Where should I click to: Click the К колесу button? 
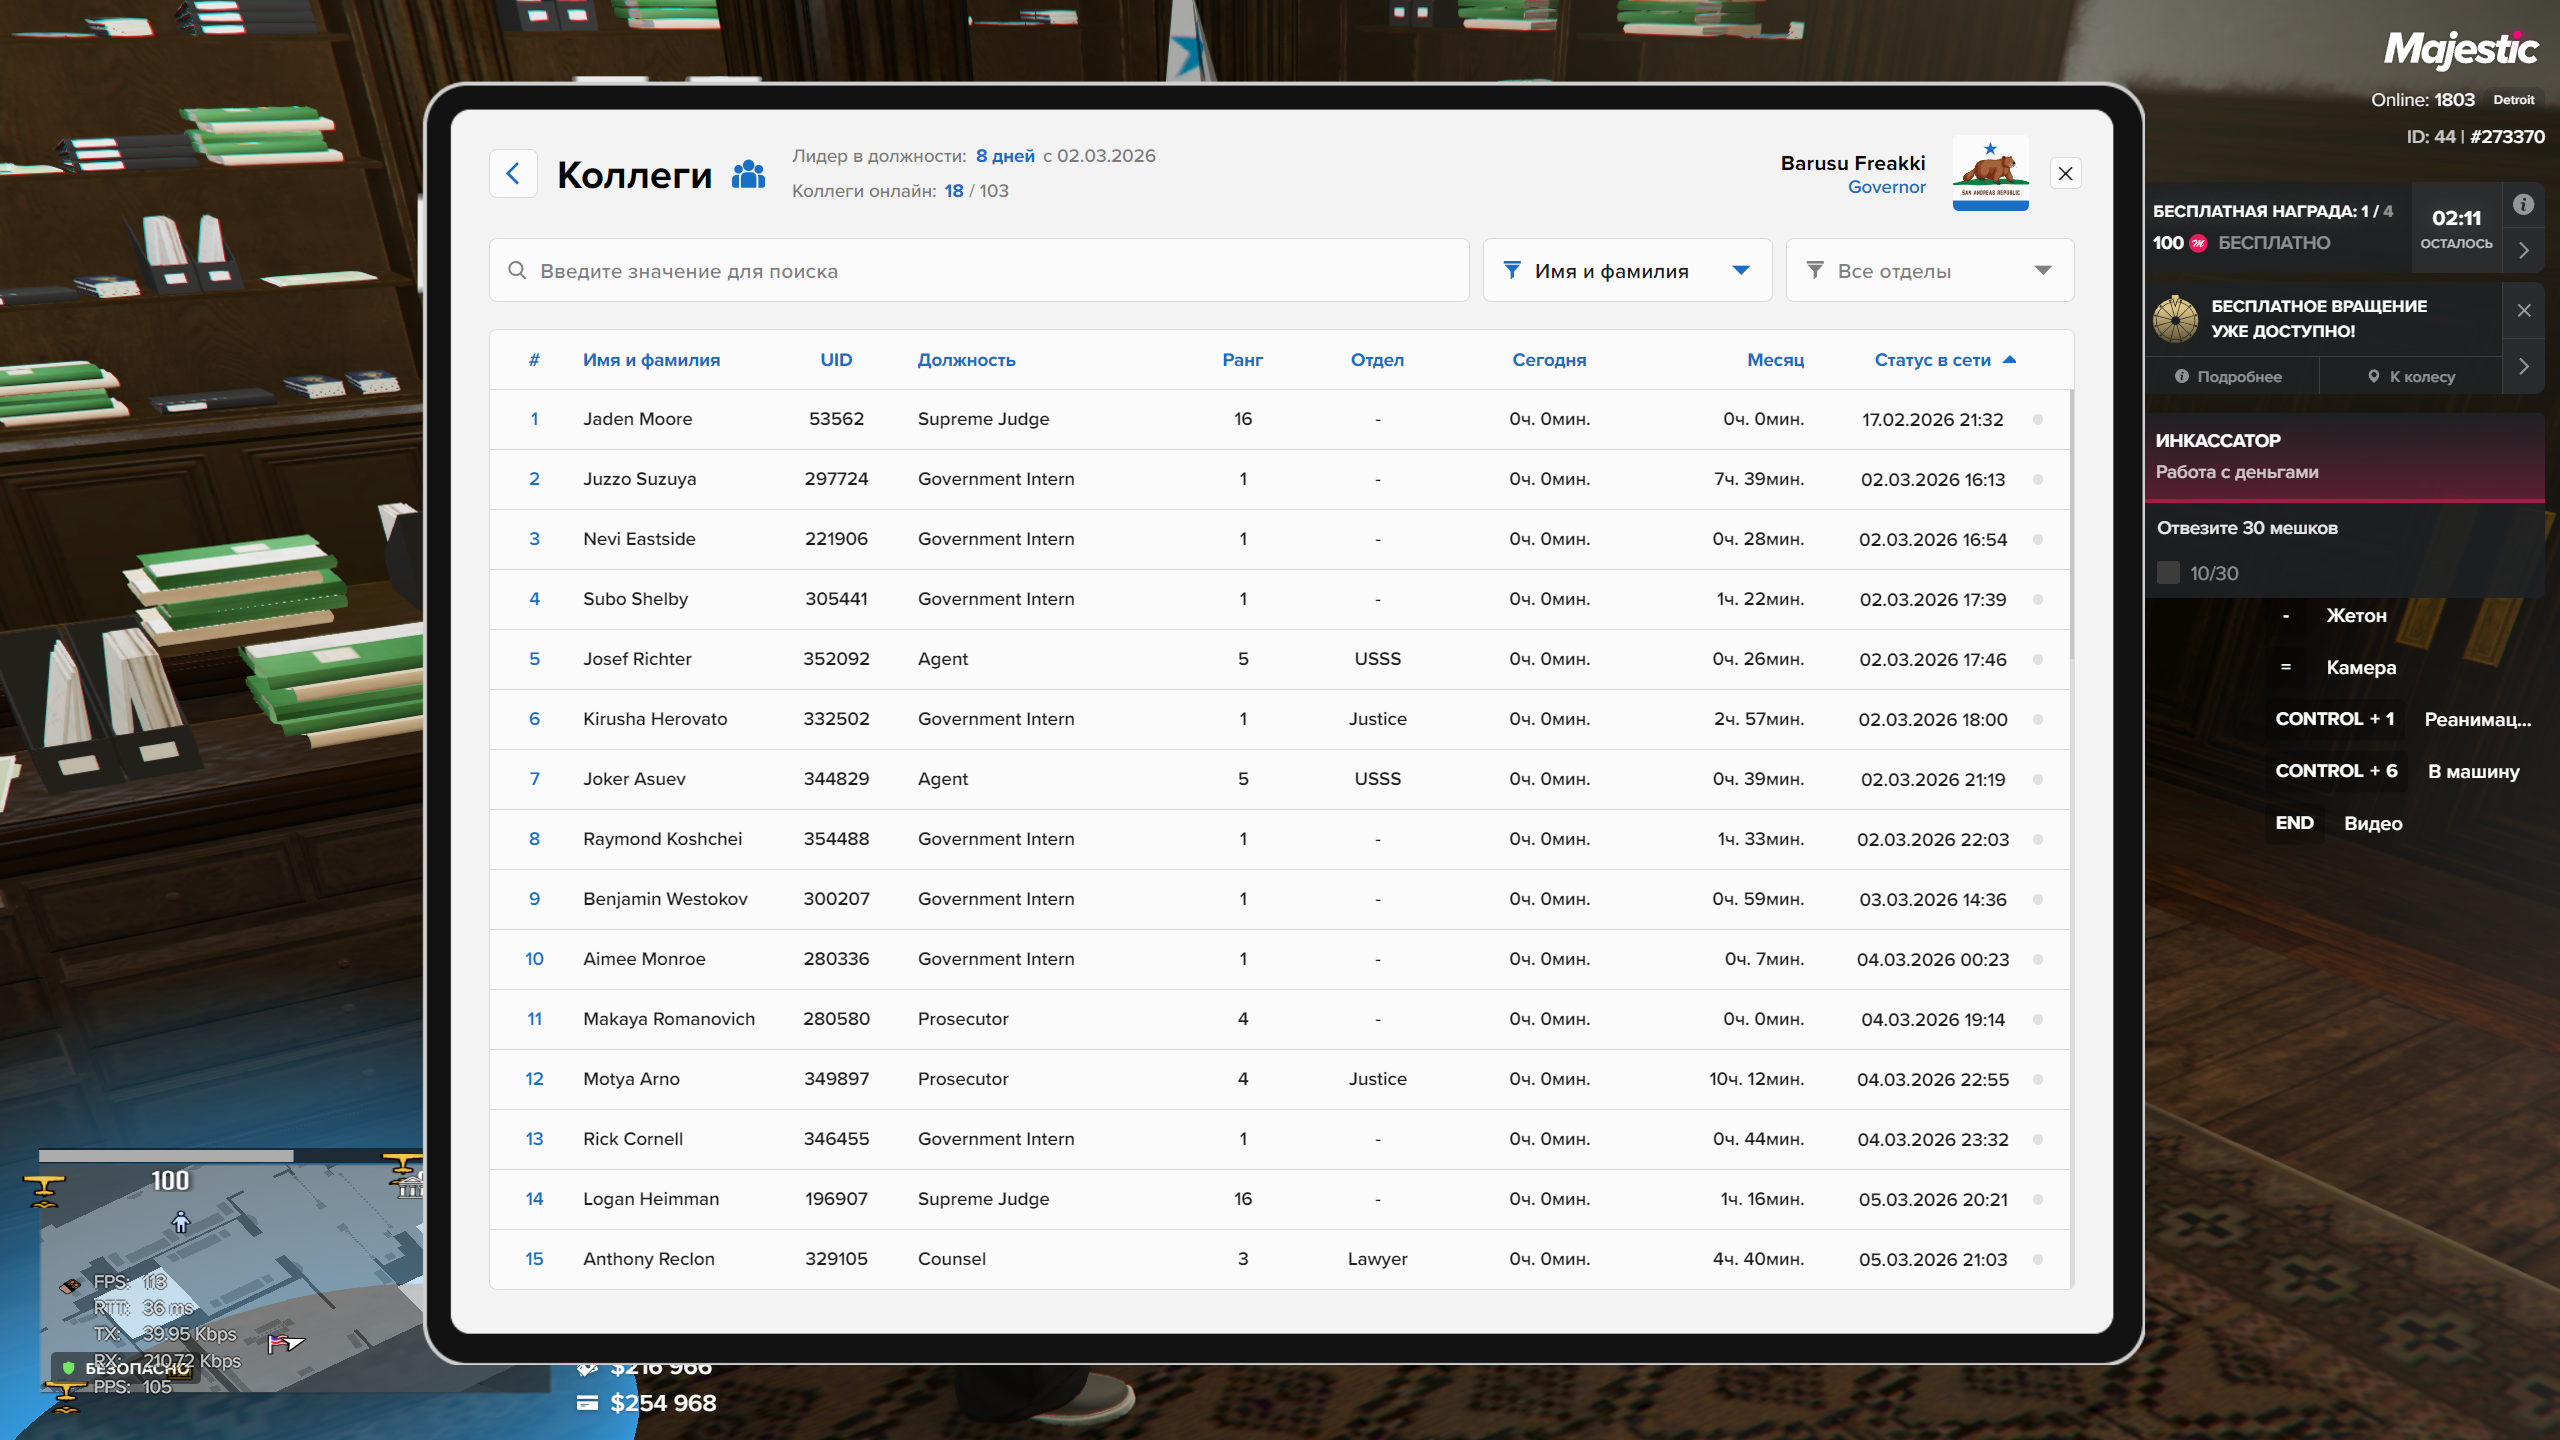2411,377
